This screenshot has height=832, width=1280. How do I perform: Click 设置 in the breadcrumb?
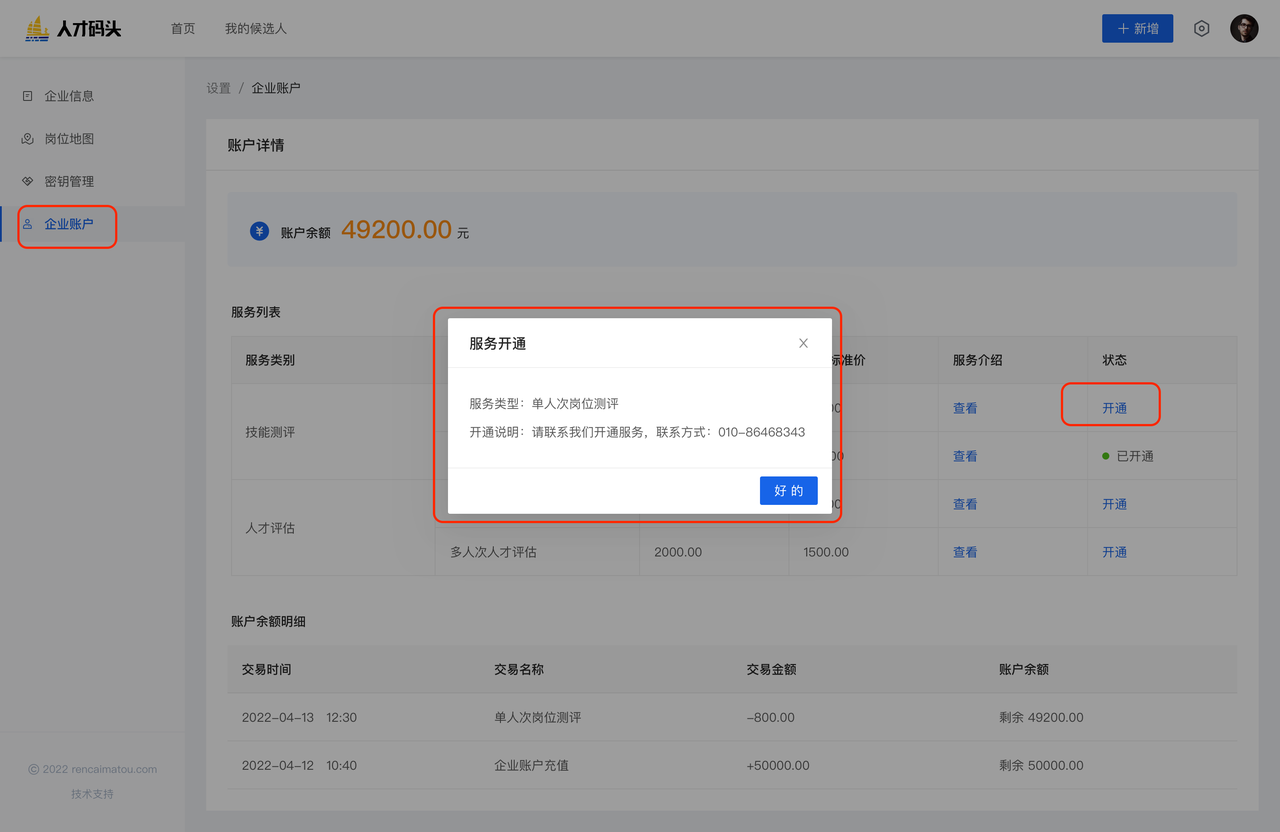218,88
